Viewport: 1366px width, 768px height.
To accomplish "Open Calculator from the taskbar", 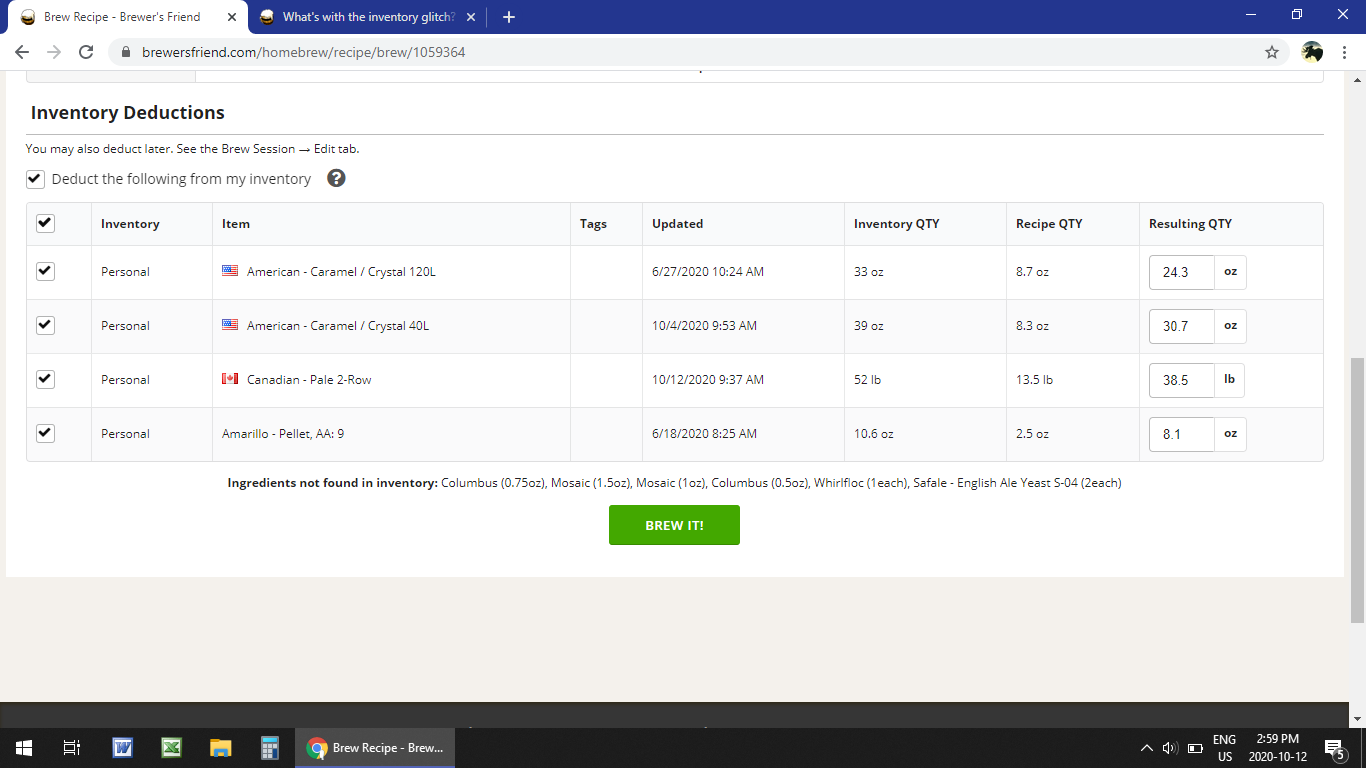I will (269, 747).
